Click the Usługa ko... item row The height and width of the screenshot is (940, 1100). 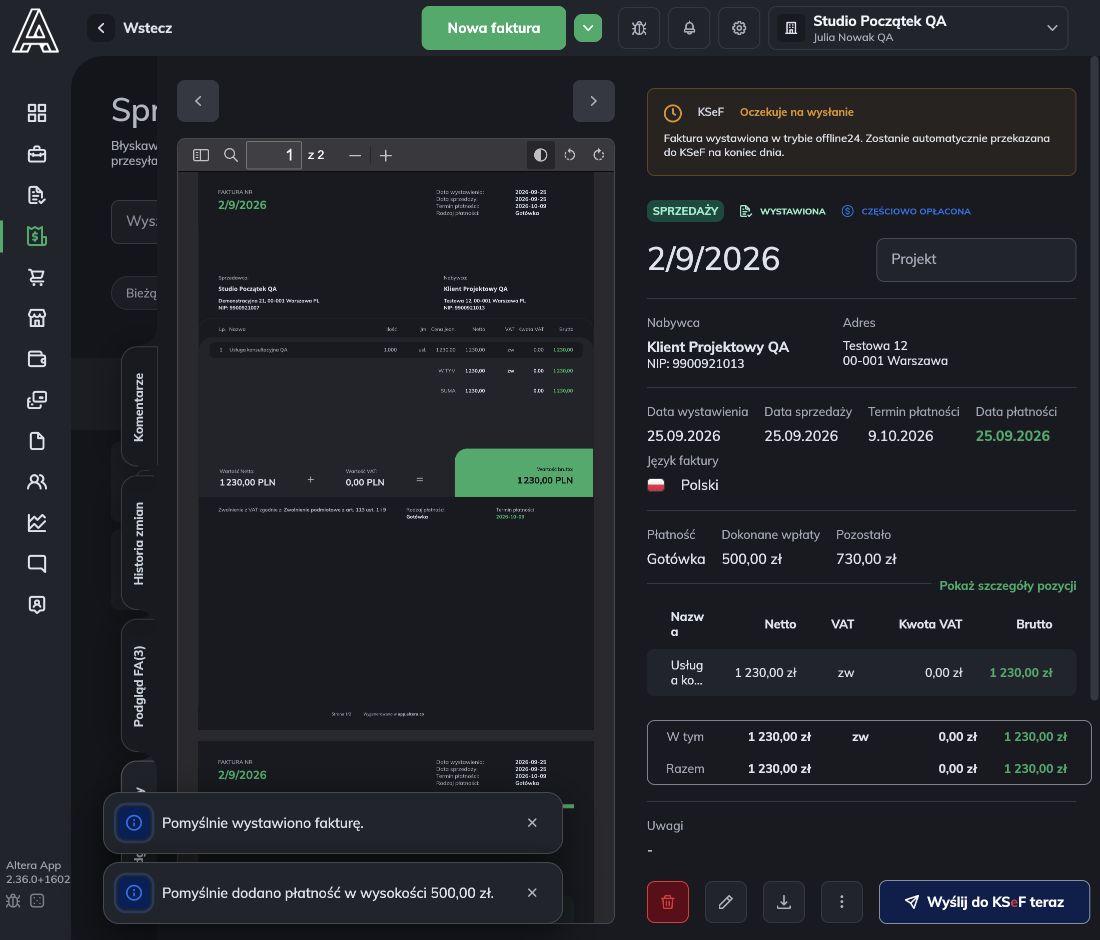tap(861, 672)
